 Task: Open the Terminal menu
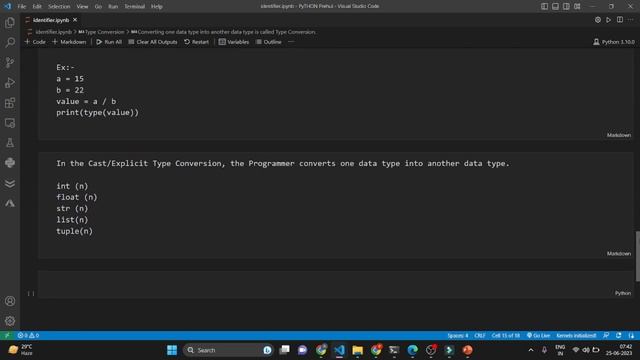[135, 7]
